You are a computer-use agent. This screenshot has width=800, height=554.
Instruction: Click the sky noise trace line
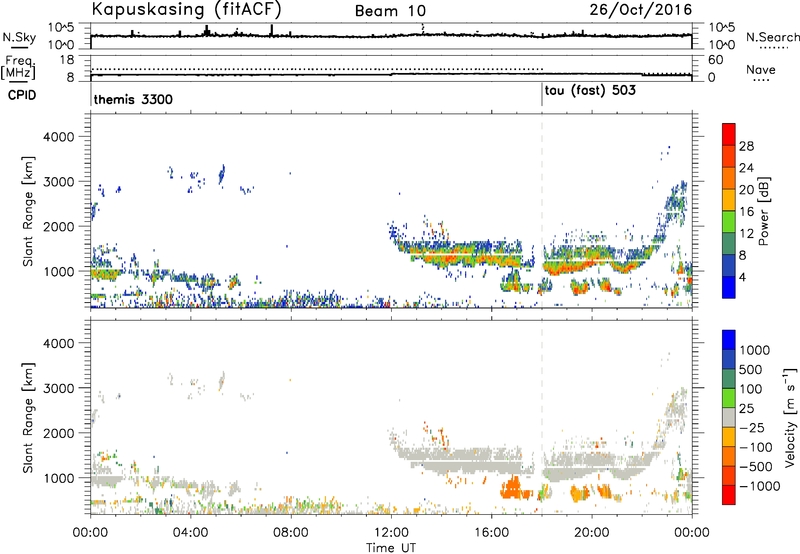point(391,35)
